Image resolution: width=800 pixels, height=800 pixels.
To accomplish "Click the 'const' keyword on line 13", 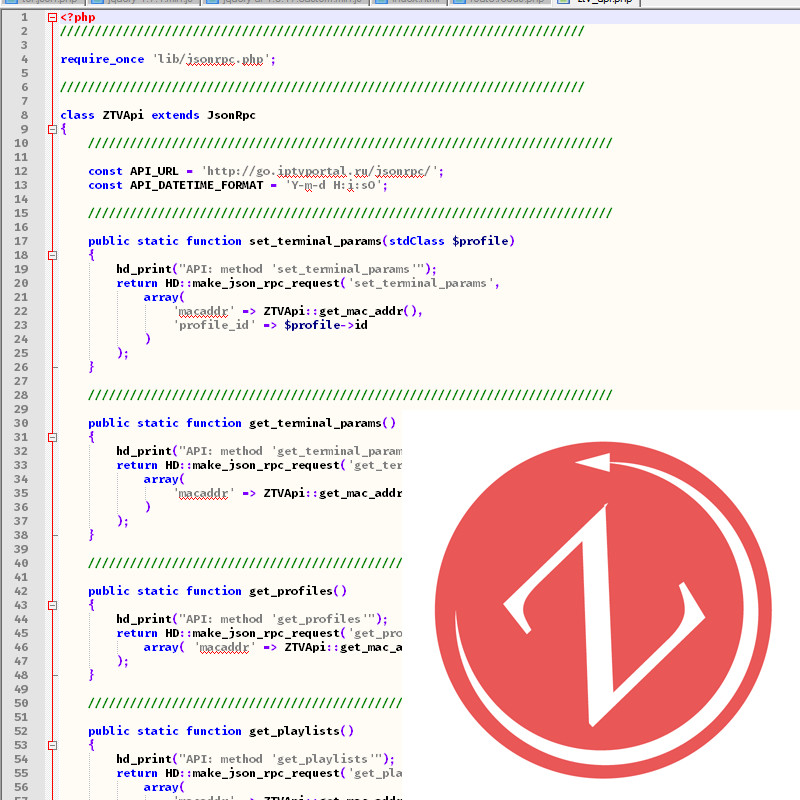I will [105, 185].
